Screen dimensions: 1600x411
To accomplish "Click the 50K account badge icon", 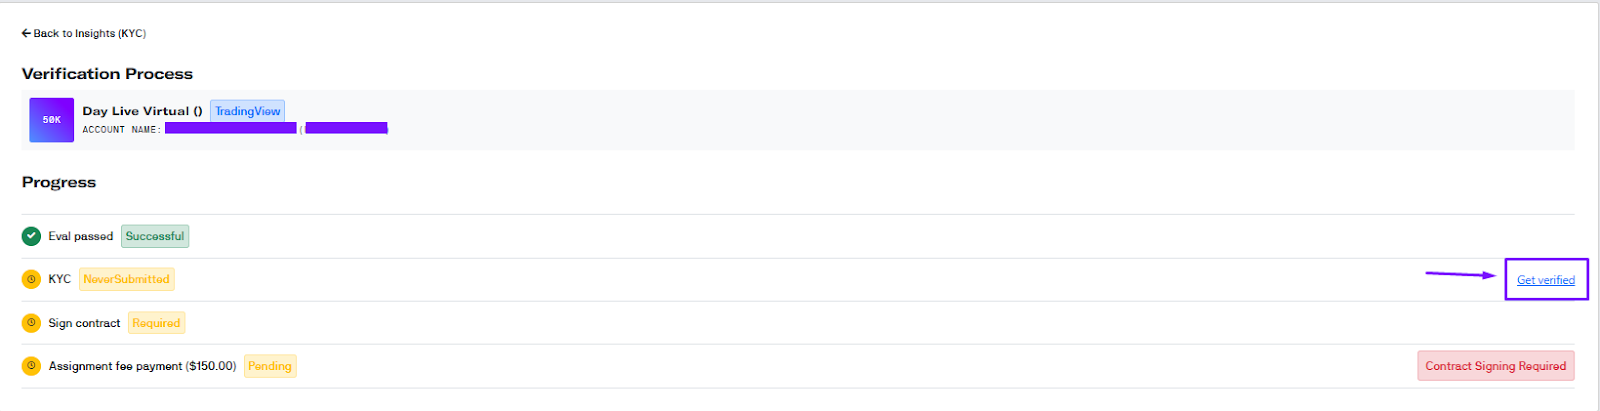I will tap(51, 120).
